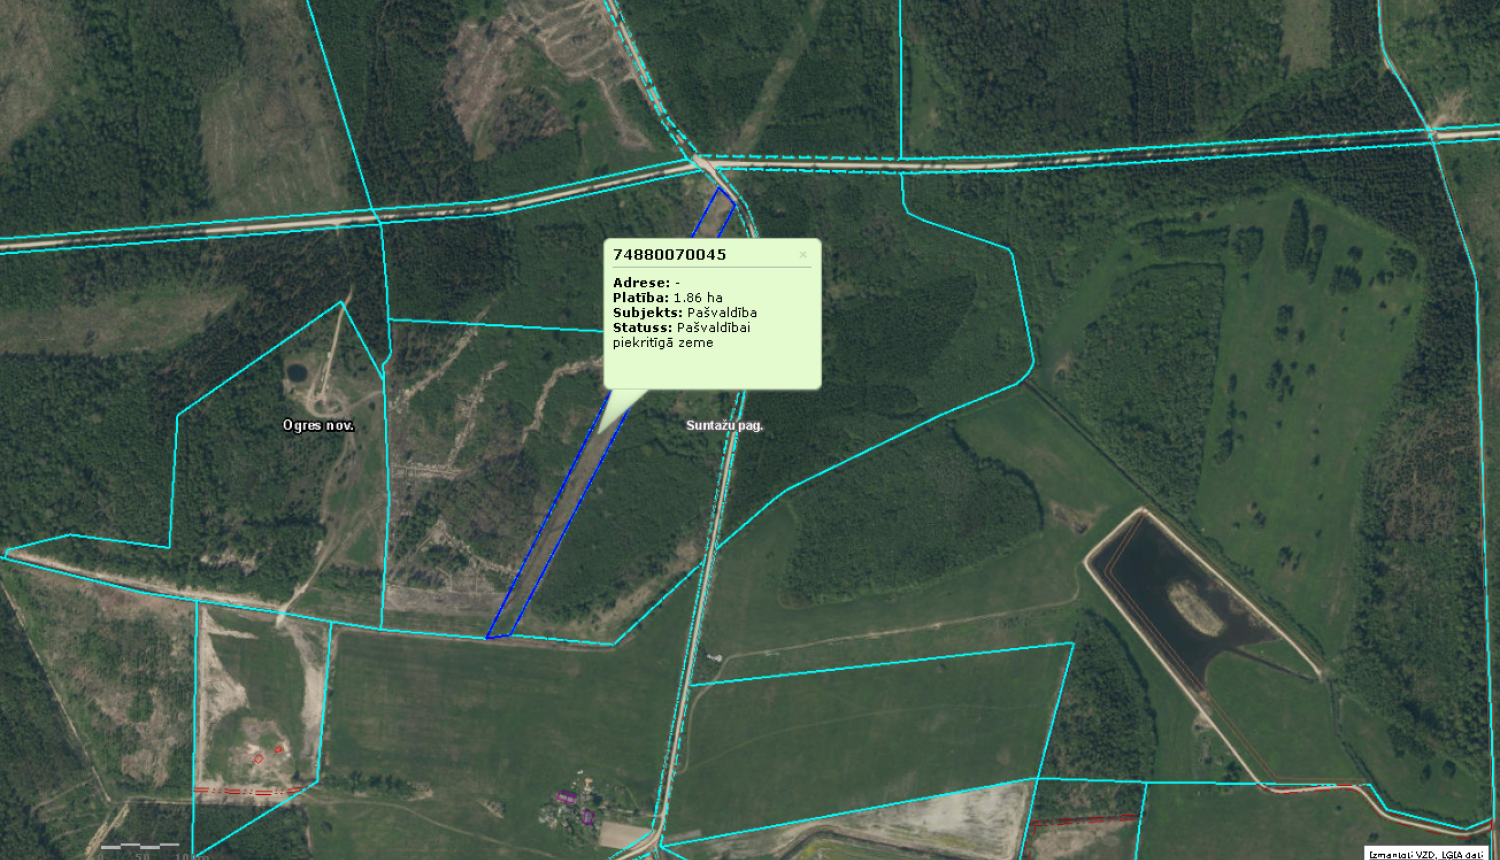1500x860 pixels.
Task: Click the Ogres nov. map label
Action: (x=318, y=426)
